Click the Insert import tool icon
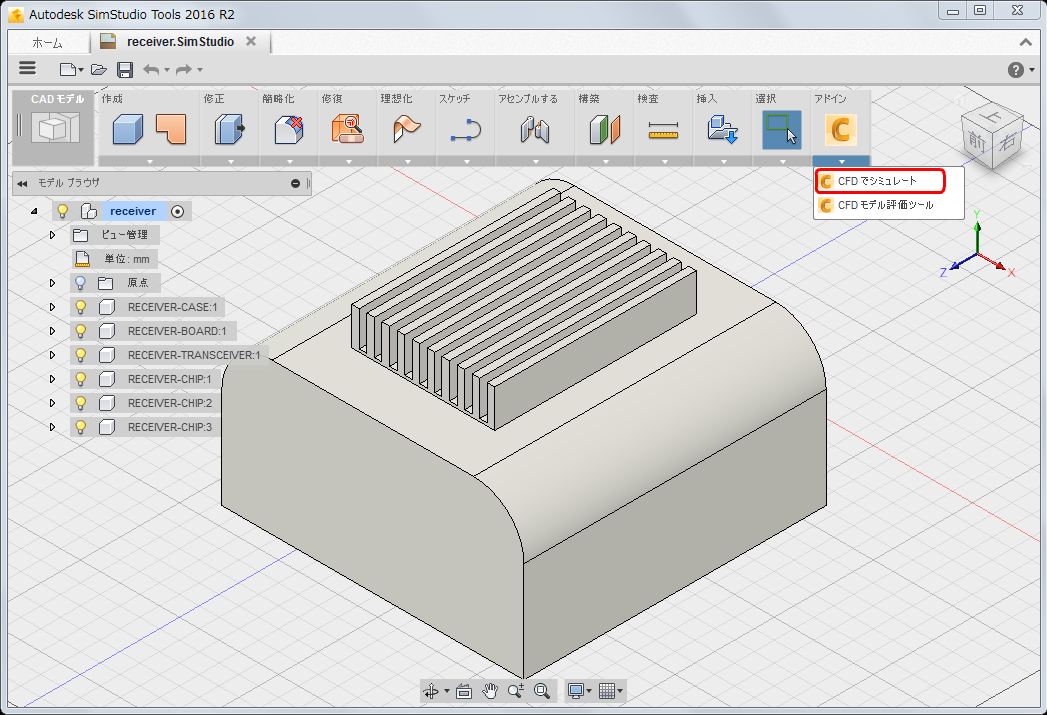The image size is (1047, 715). pos(722,130)
